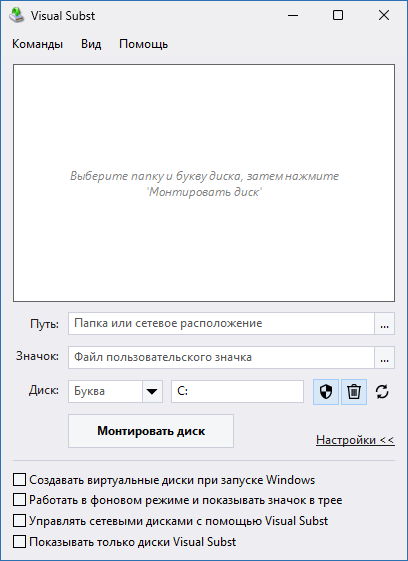Screen dimensions: 408x561
Task: Click the Visual Subst app icon in title bar
Action: click(x=16, y=15)
